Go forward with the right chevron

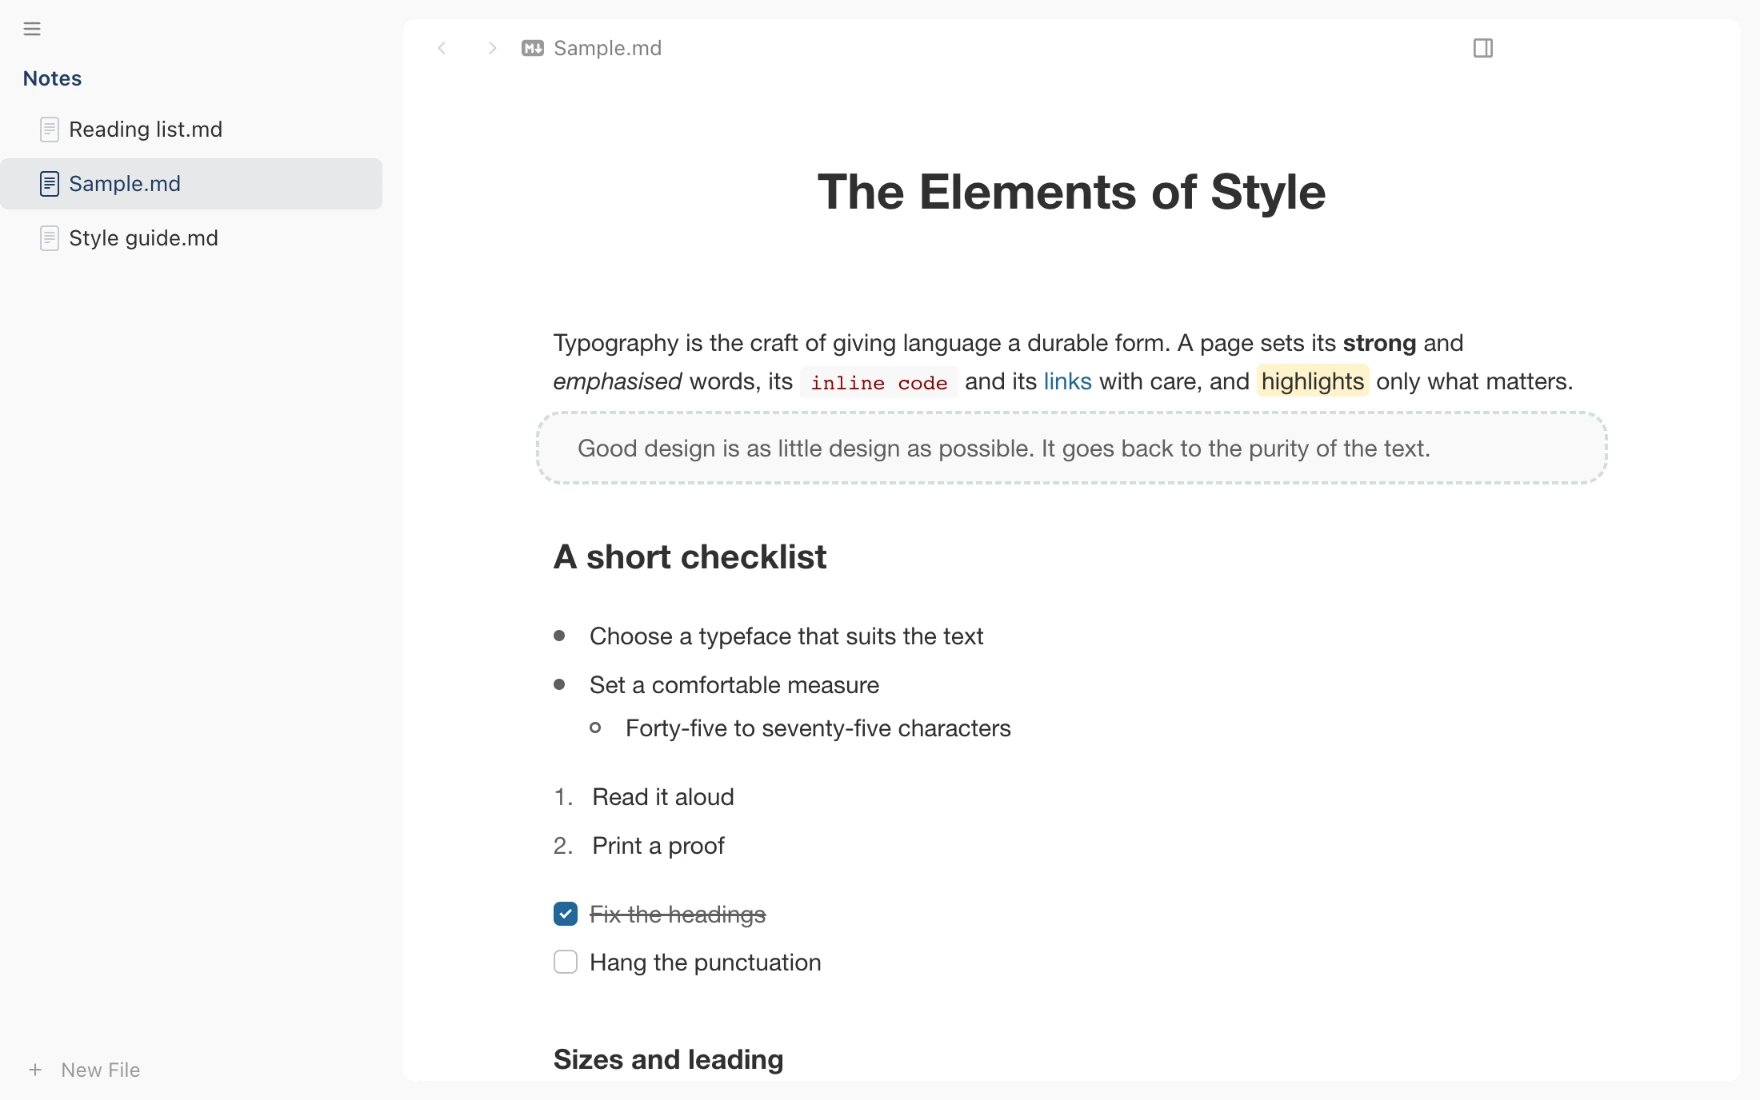pyautogui.click(x=492, y=48)
